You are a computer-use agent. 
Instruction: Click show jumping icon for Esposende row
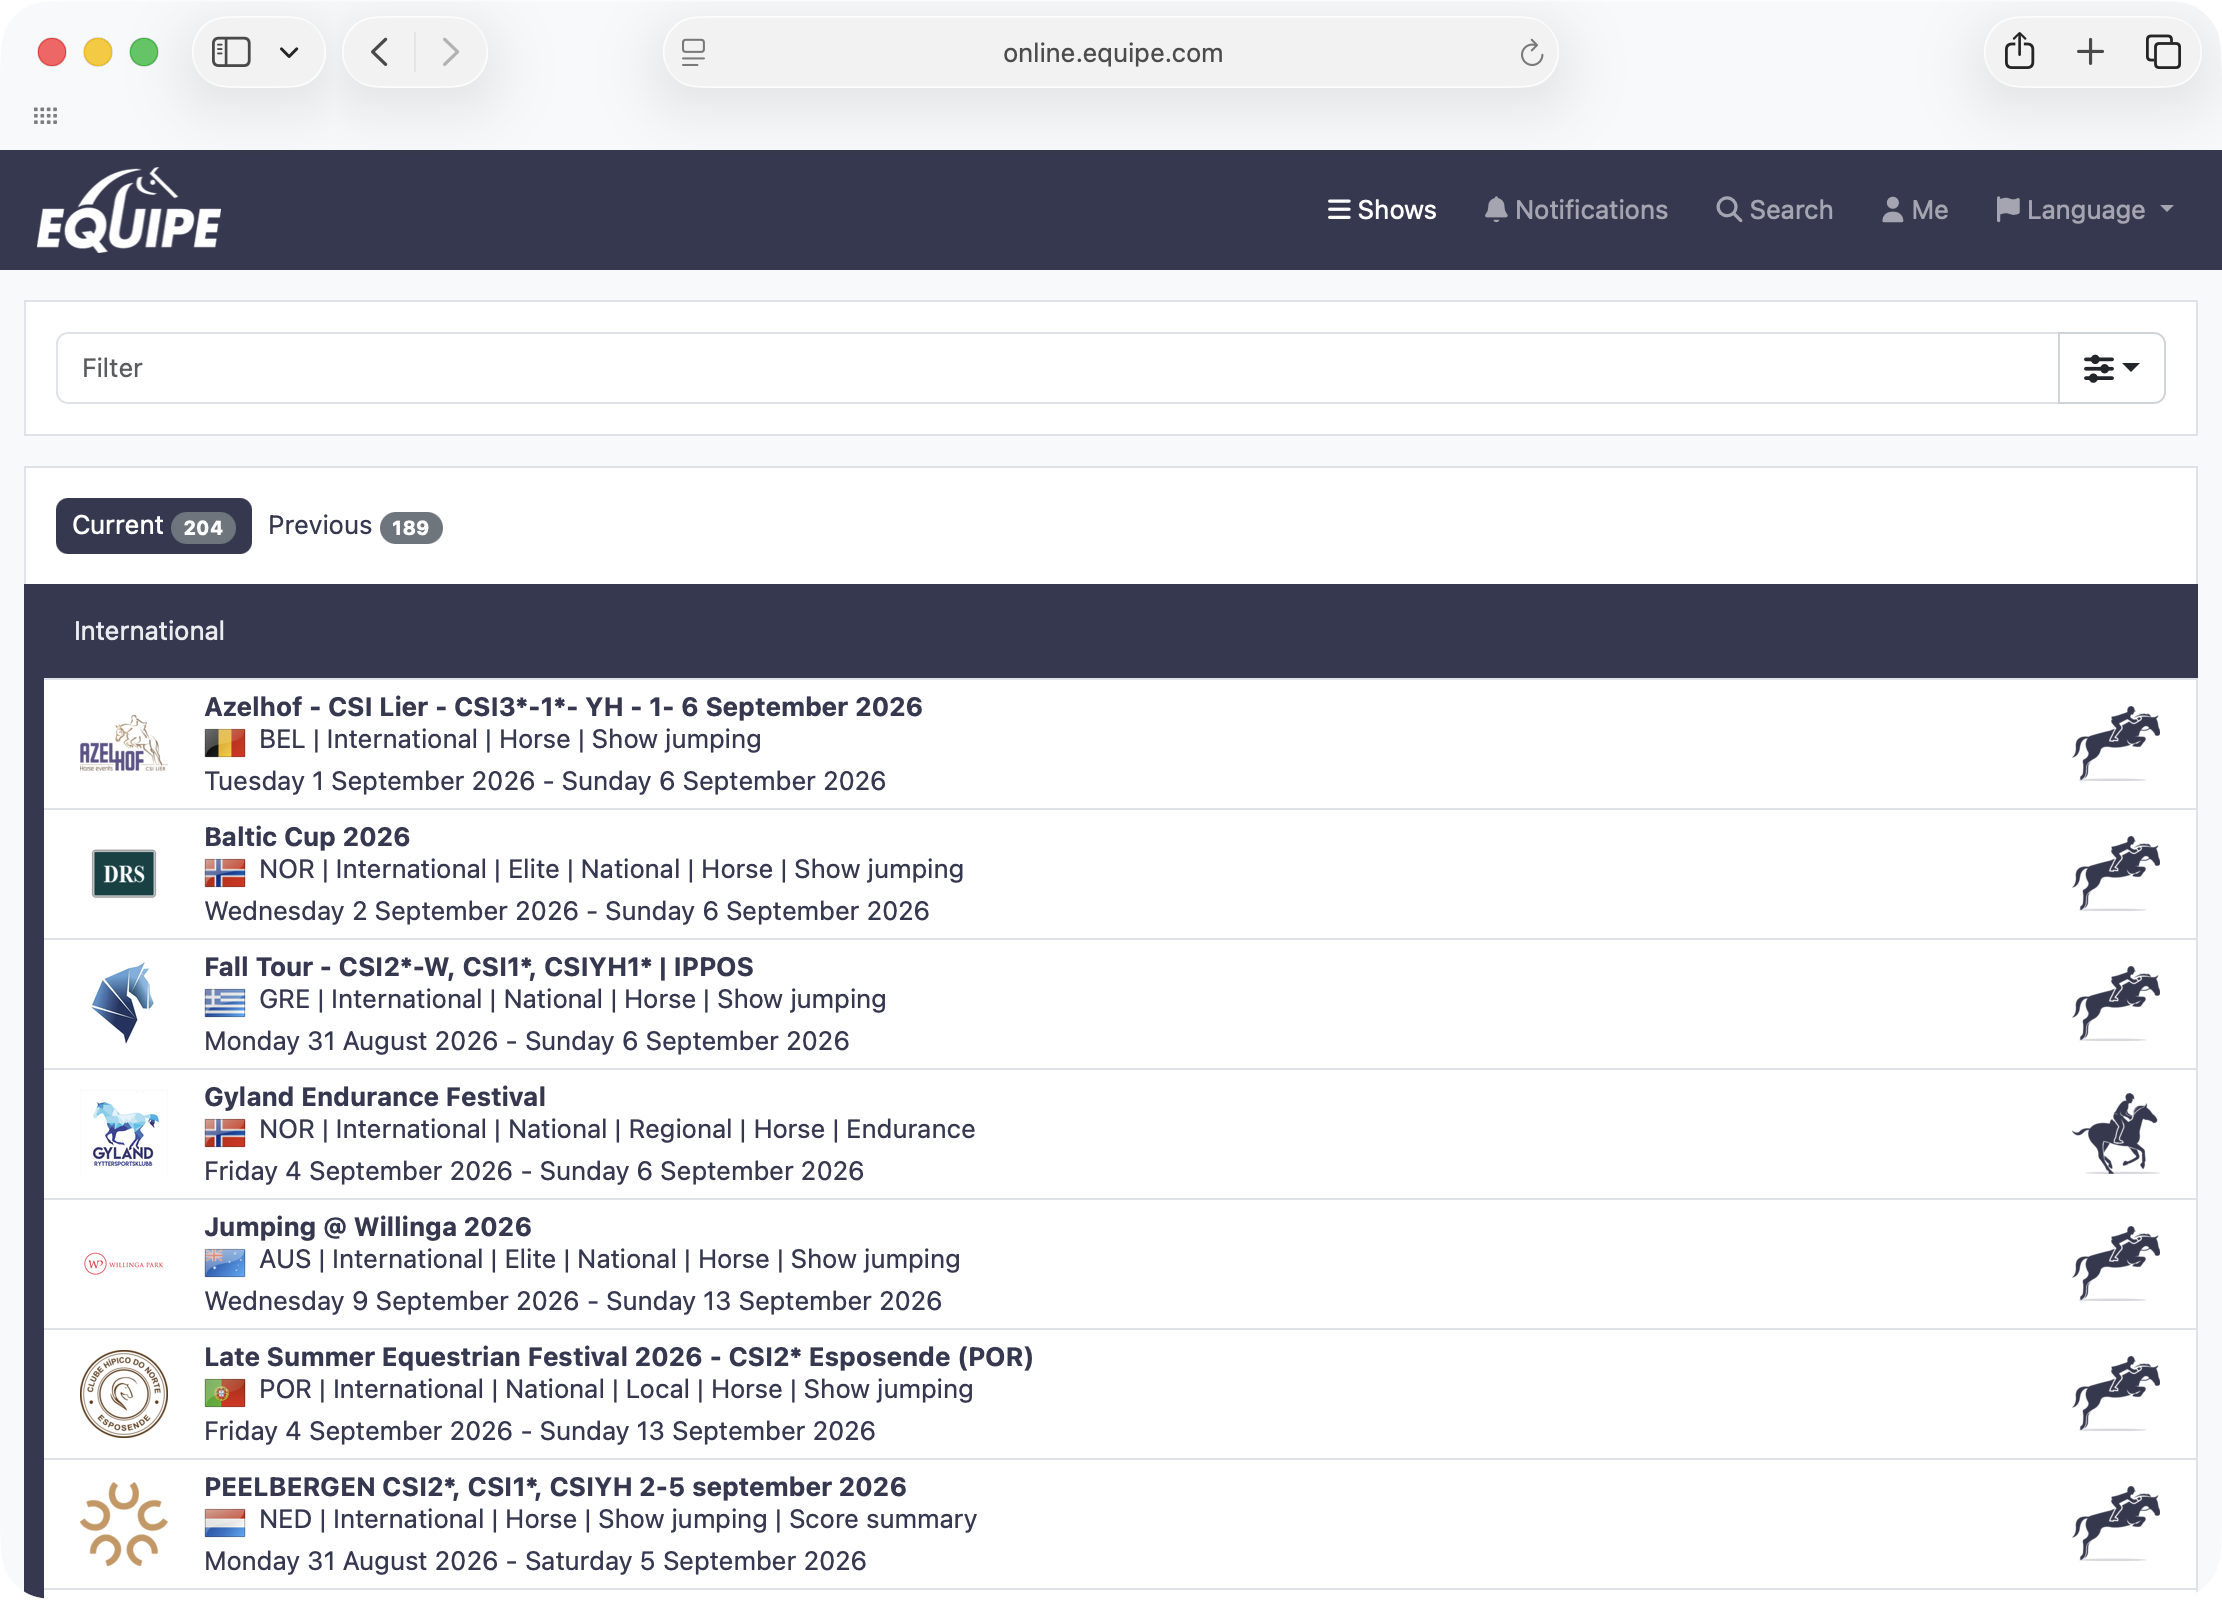2115,1394
